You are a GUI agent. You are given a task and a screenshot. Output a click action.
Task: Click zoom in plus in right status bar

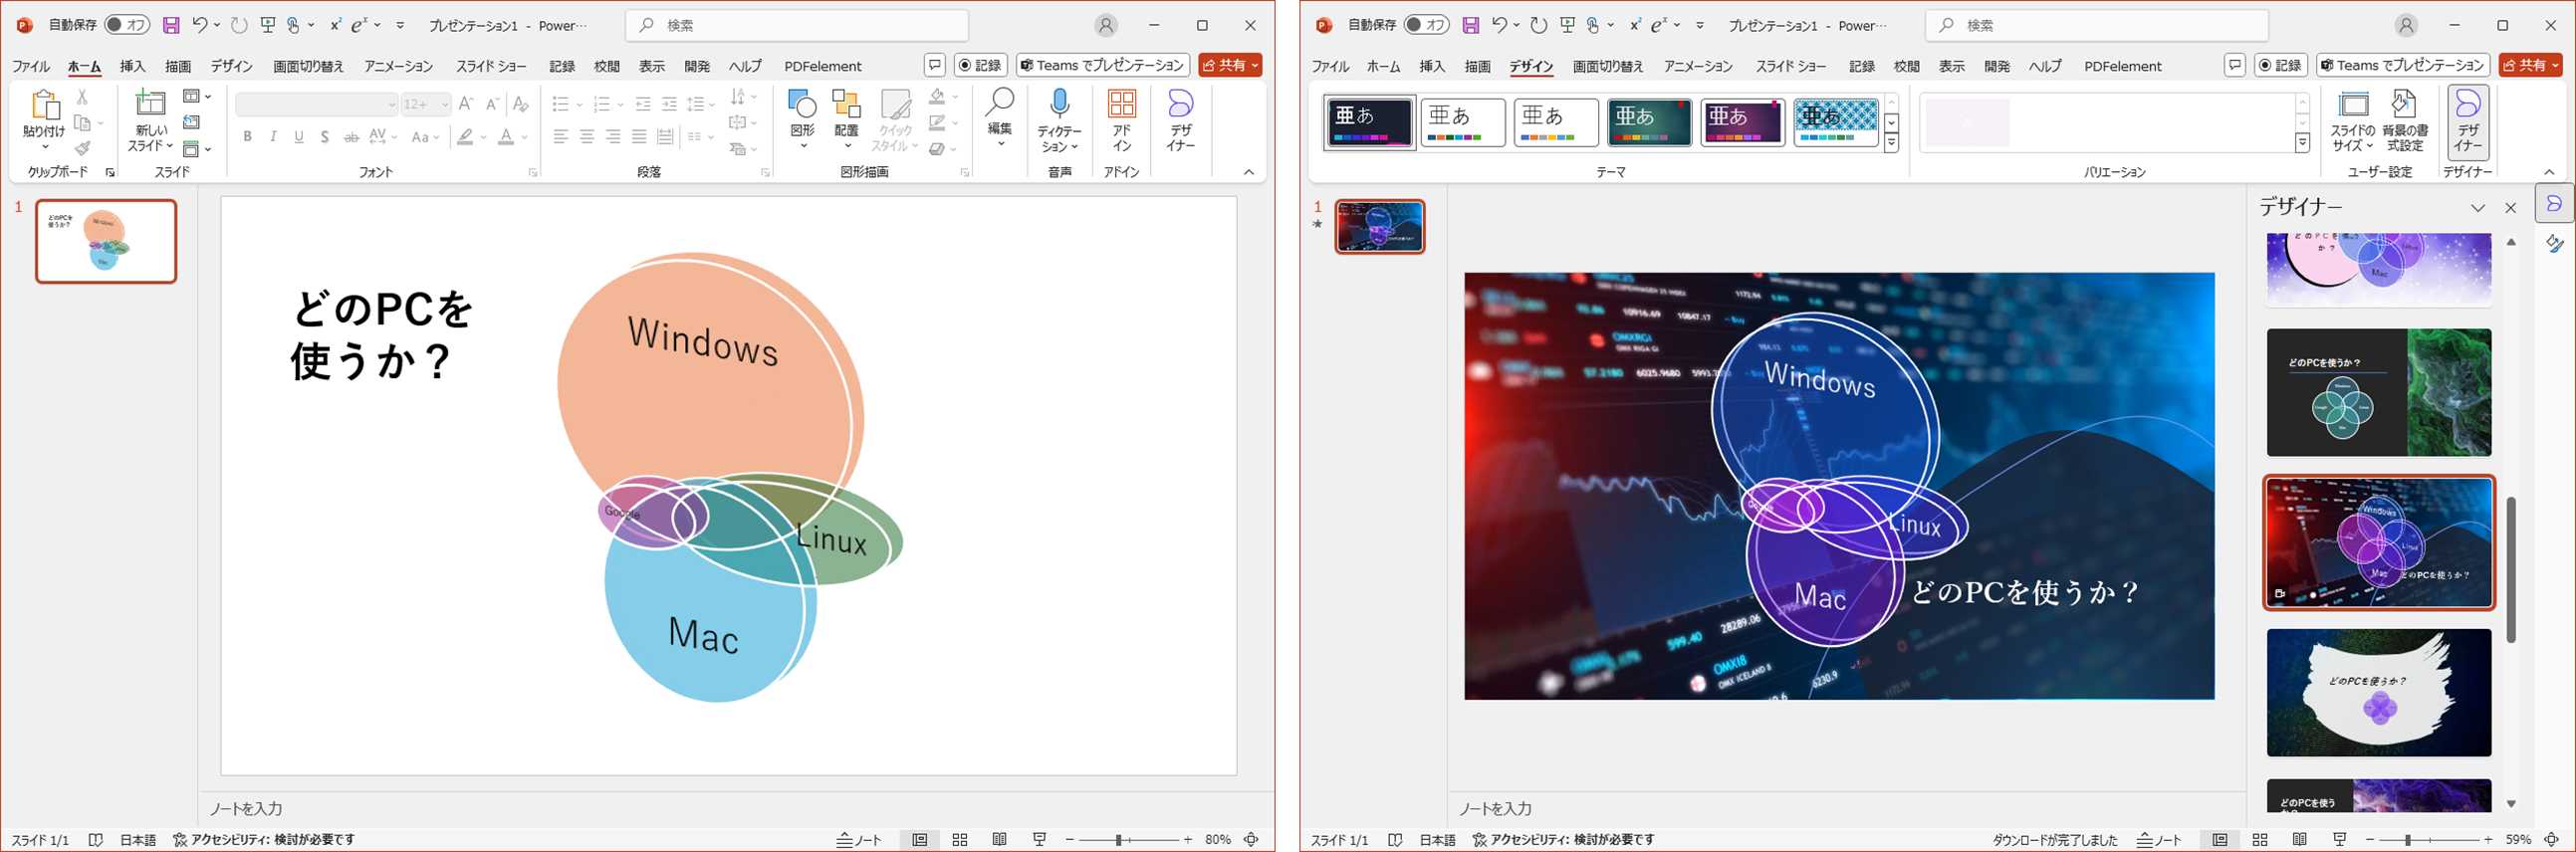pyautogui.click(x=2487, y=840)
